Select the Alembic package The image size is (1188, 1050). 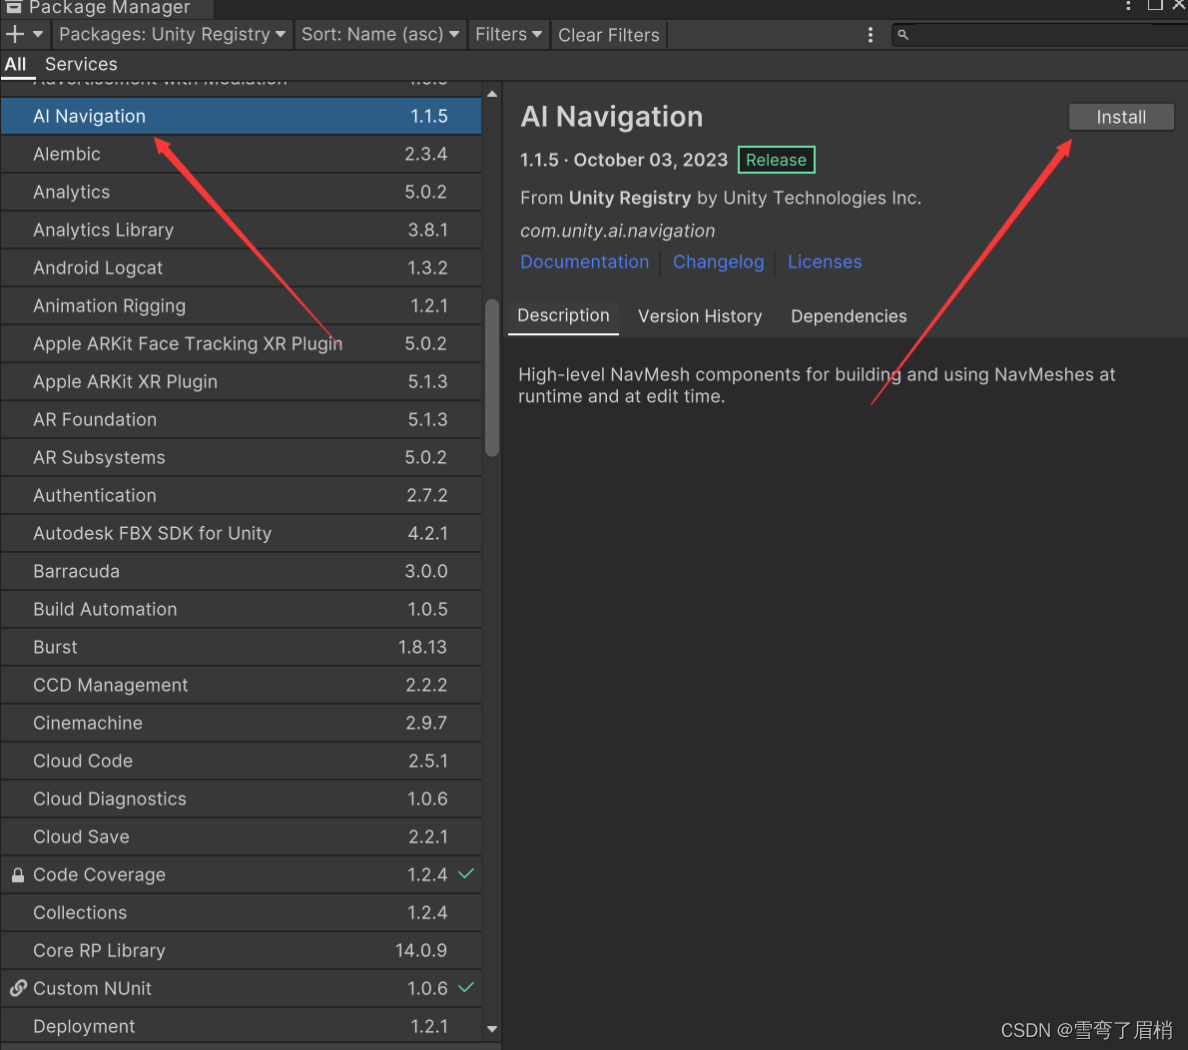[x=241, y=154]
